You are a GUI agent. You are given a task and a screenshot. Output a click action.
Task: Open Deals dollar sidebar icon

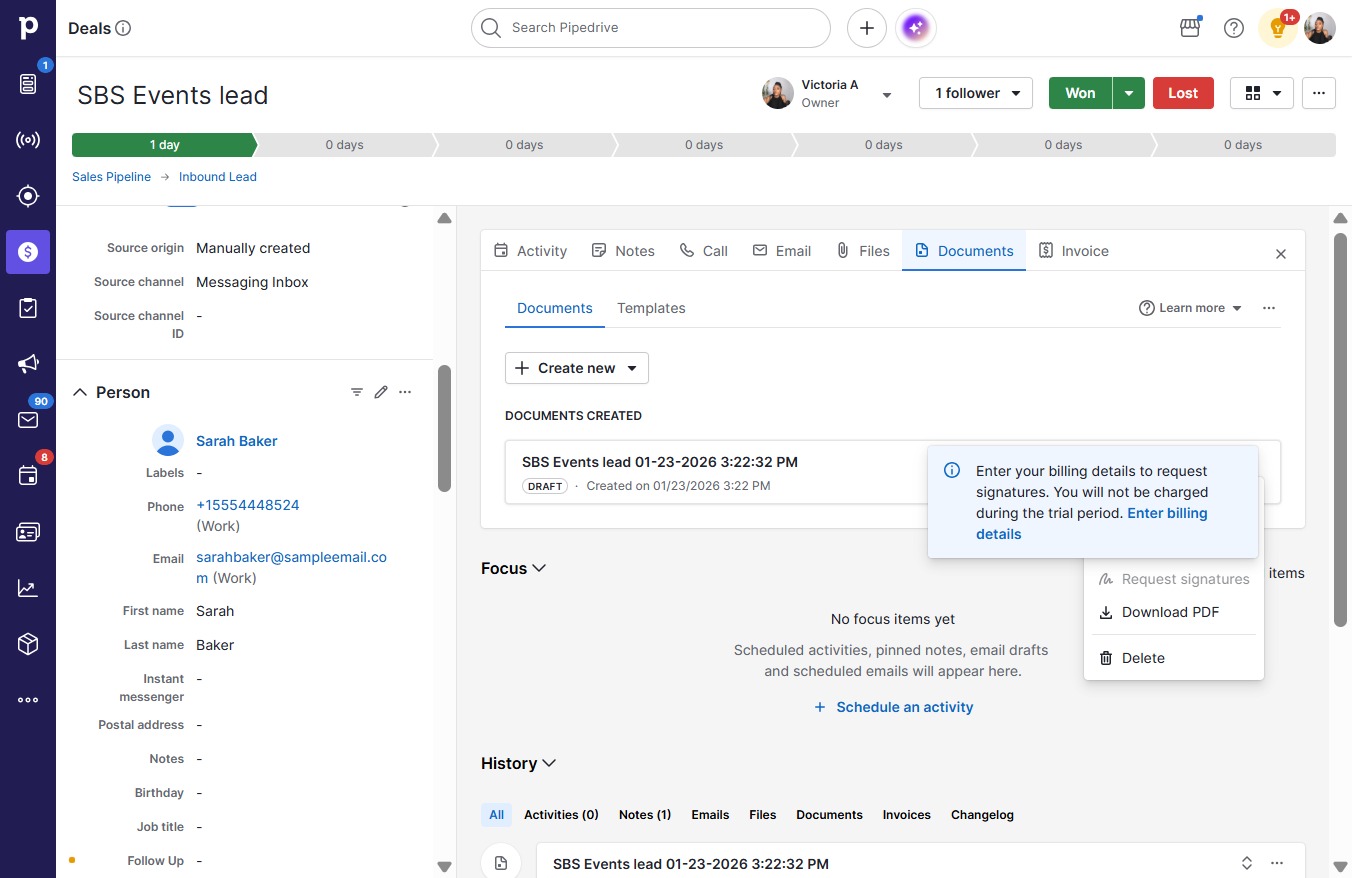click(28, 252)
